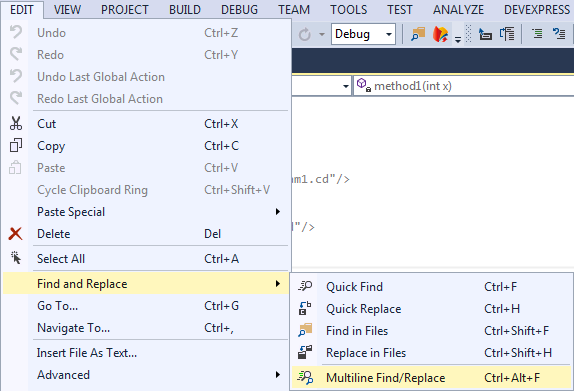The width and height of the screenshot is (574, 391).
Task: Choose Cut from the Edit menu
Action: 146,124
